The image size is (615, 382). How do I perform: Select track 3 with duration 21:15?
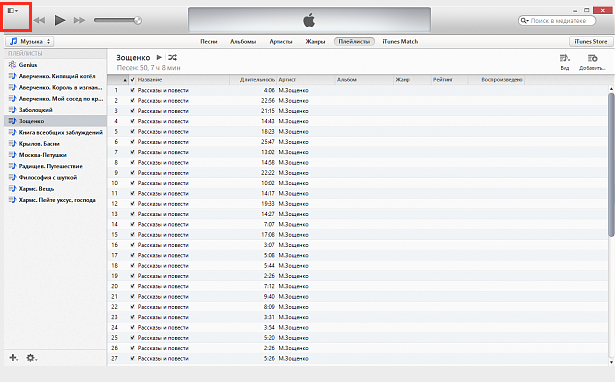point(358,111)
